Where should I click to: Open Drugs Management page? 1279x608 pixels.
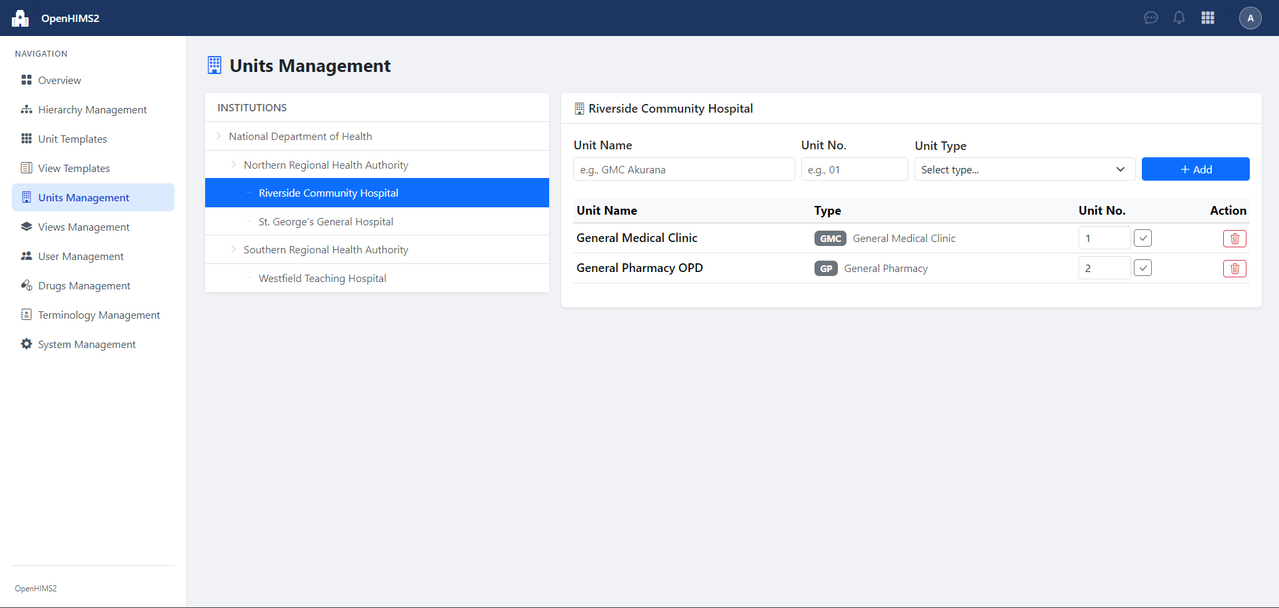pyautogui.click(x=93, y=285)
